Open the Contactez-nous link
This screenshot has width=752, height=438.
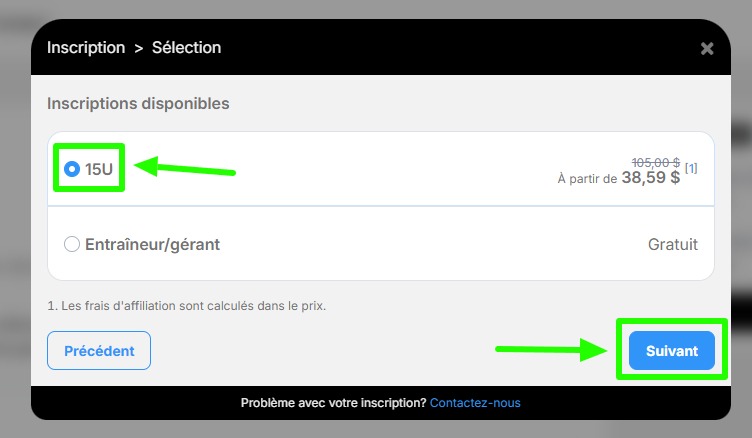click(x=475, y=403)
